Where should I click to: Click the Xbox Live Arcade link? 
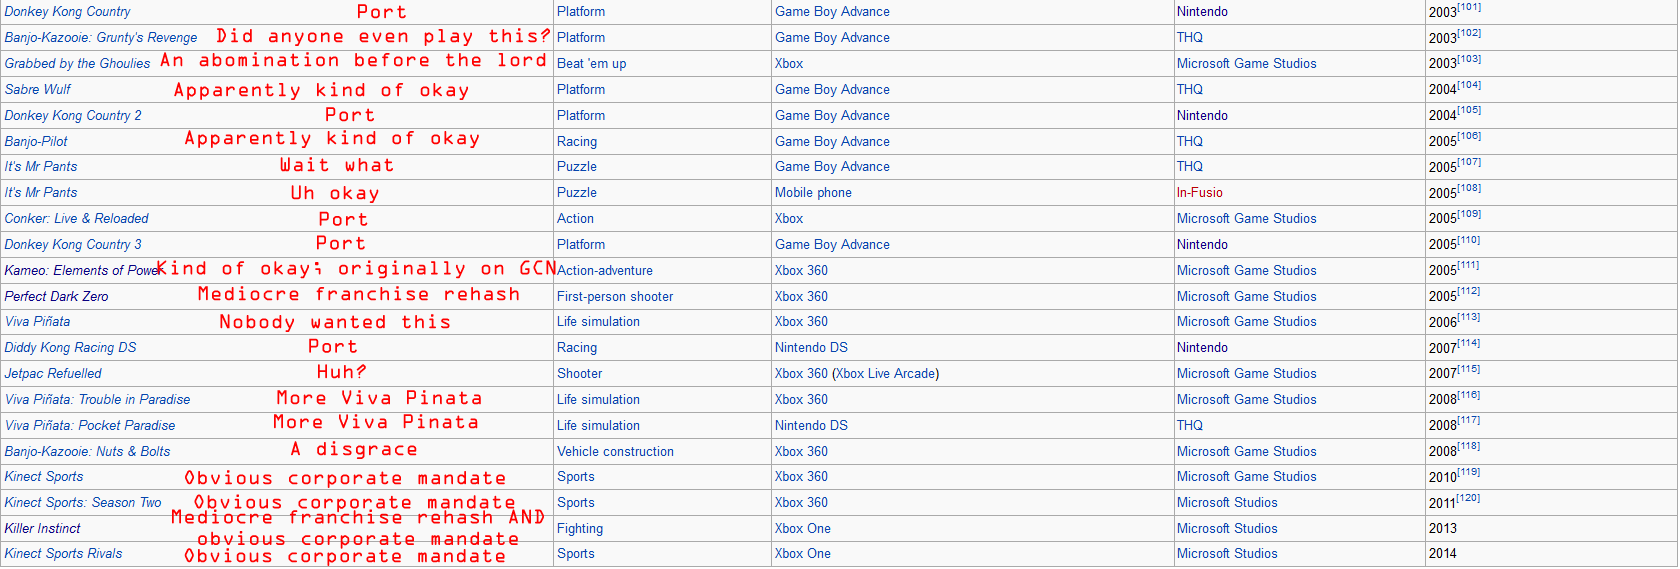point(885,374)
